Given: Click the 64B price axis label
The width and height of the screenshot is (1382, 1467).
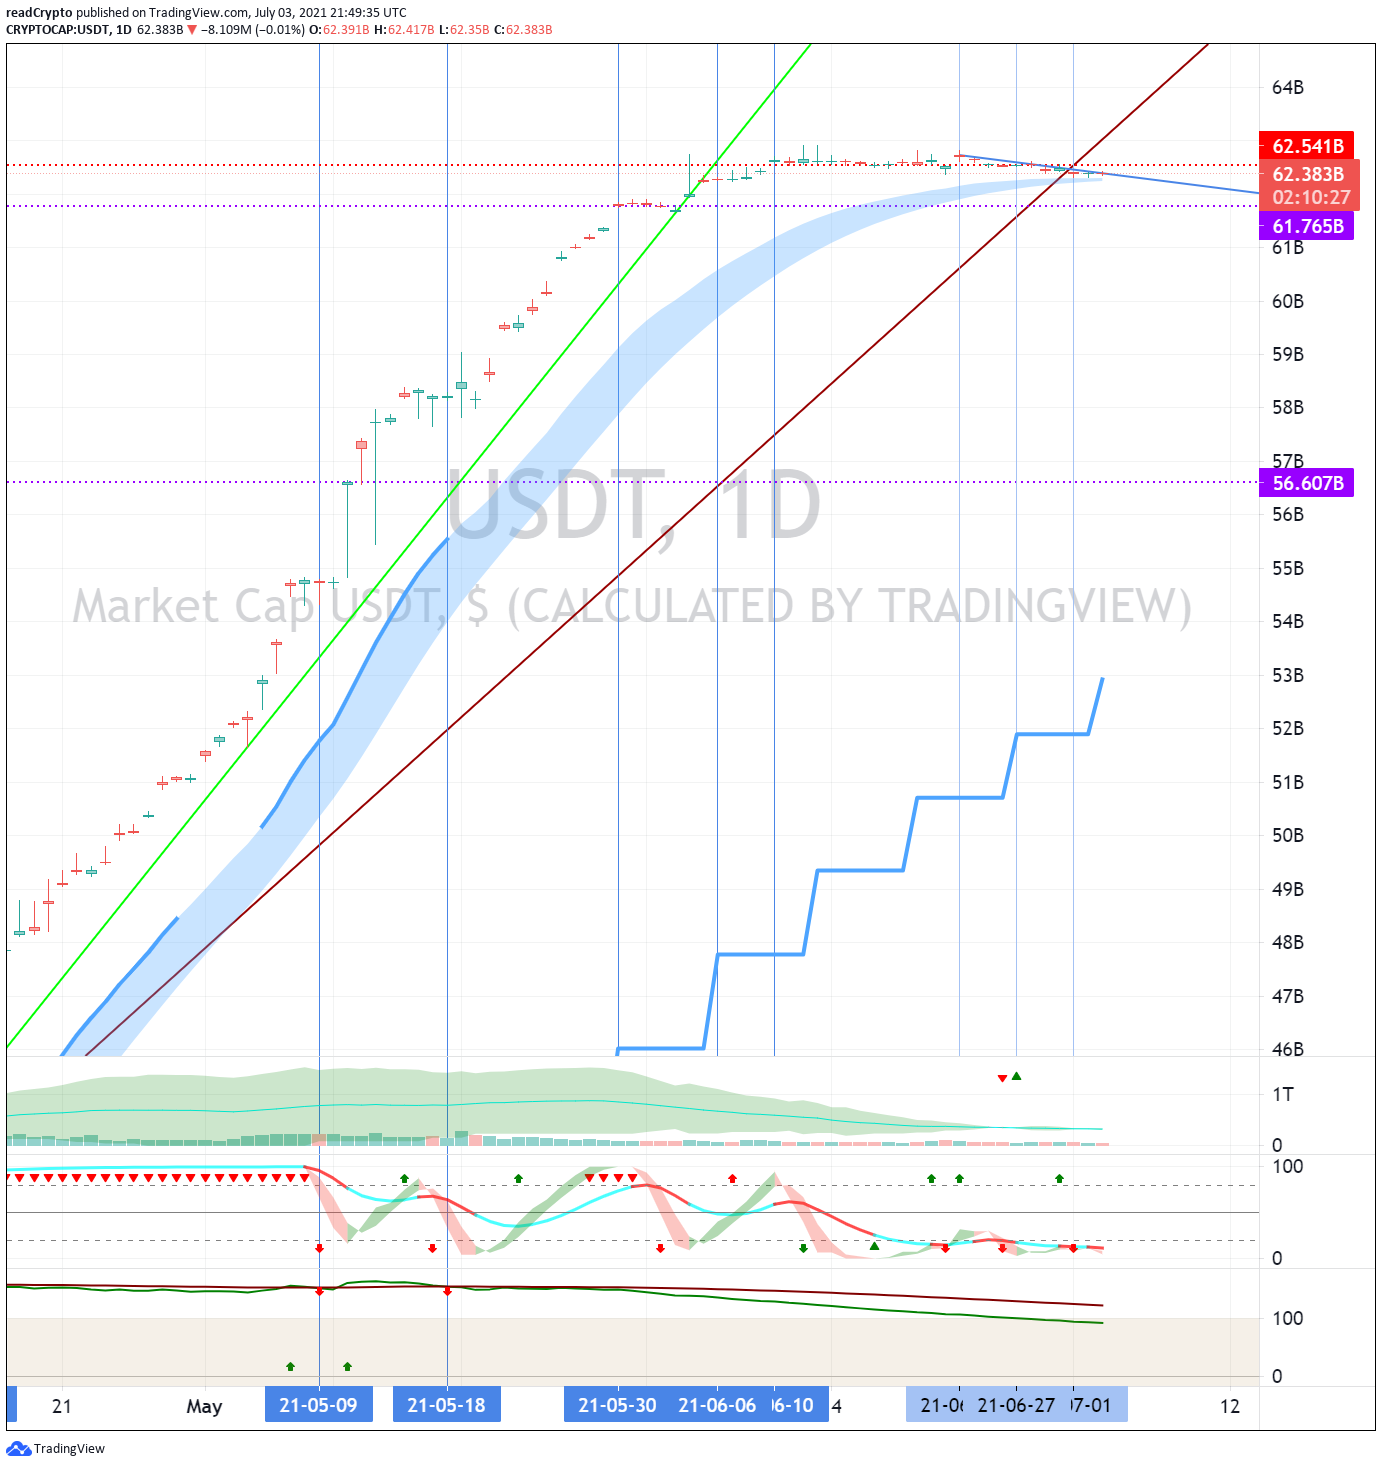Looking at the screenshot, I should pos(1288,87).
